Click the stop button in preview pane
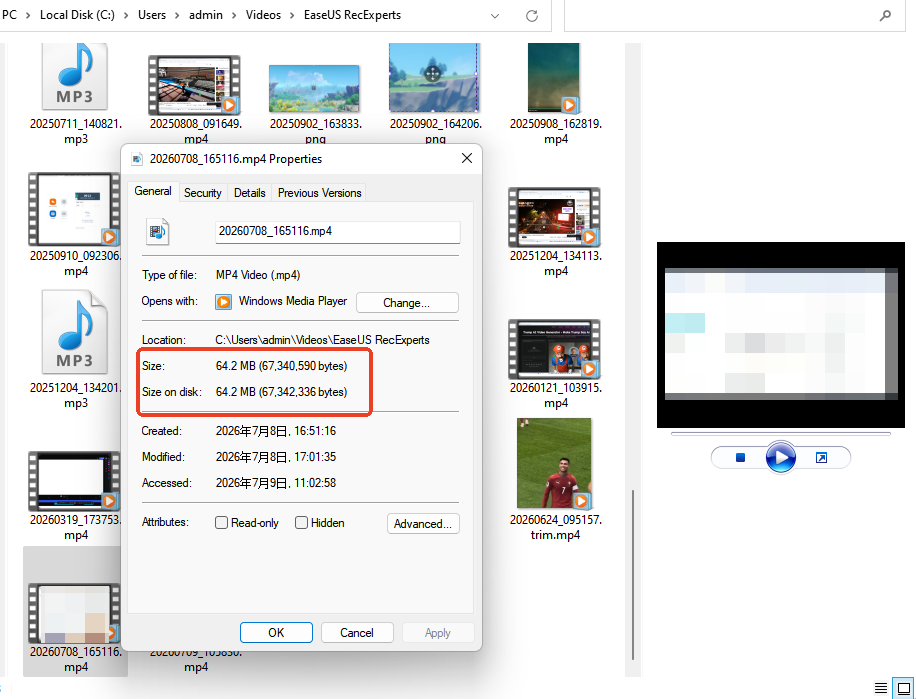This screenshot has height=699, width=916. (740, 458)
